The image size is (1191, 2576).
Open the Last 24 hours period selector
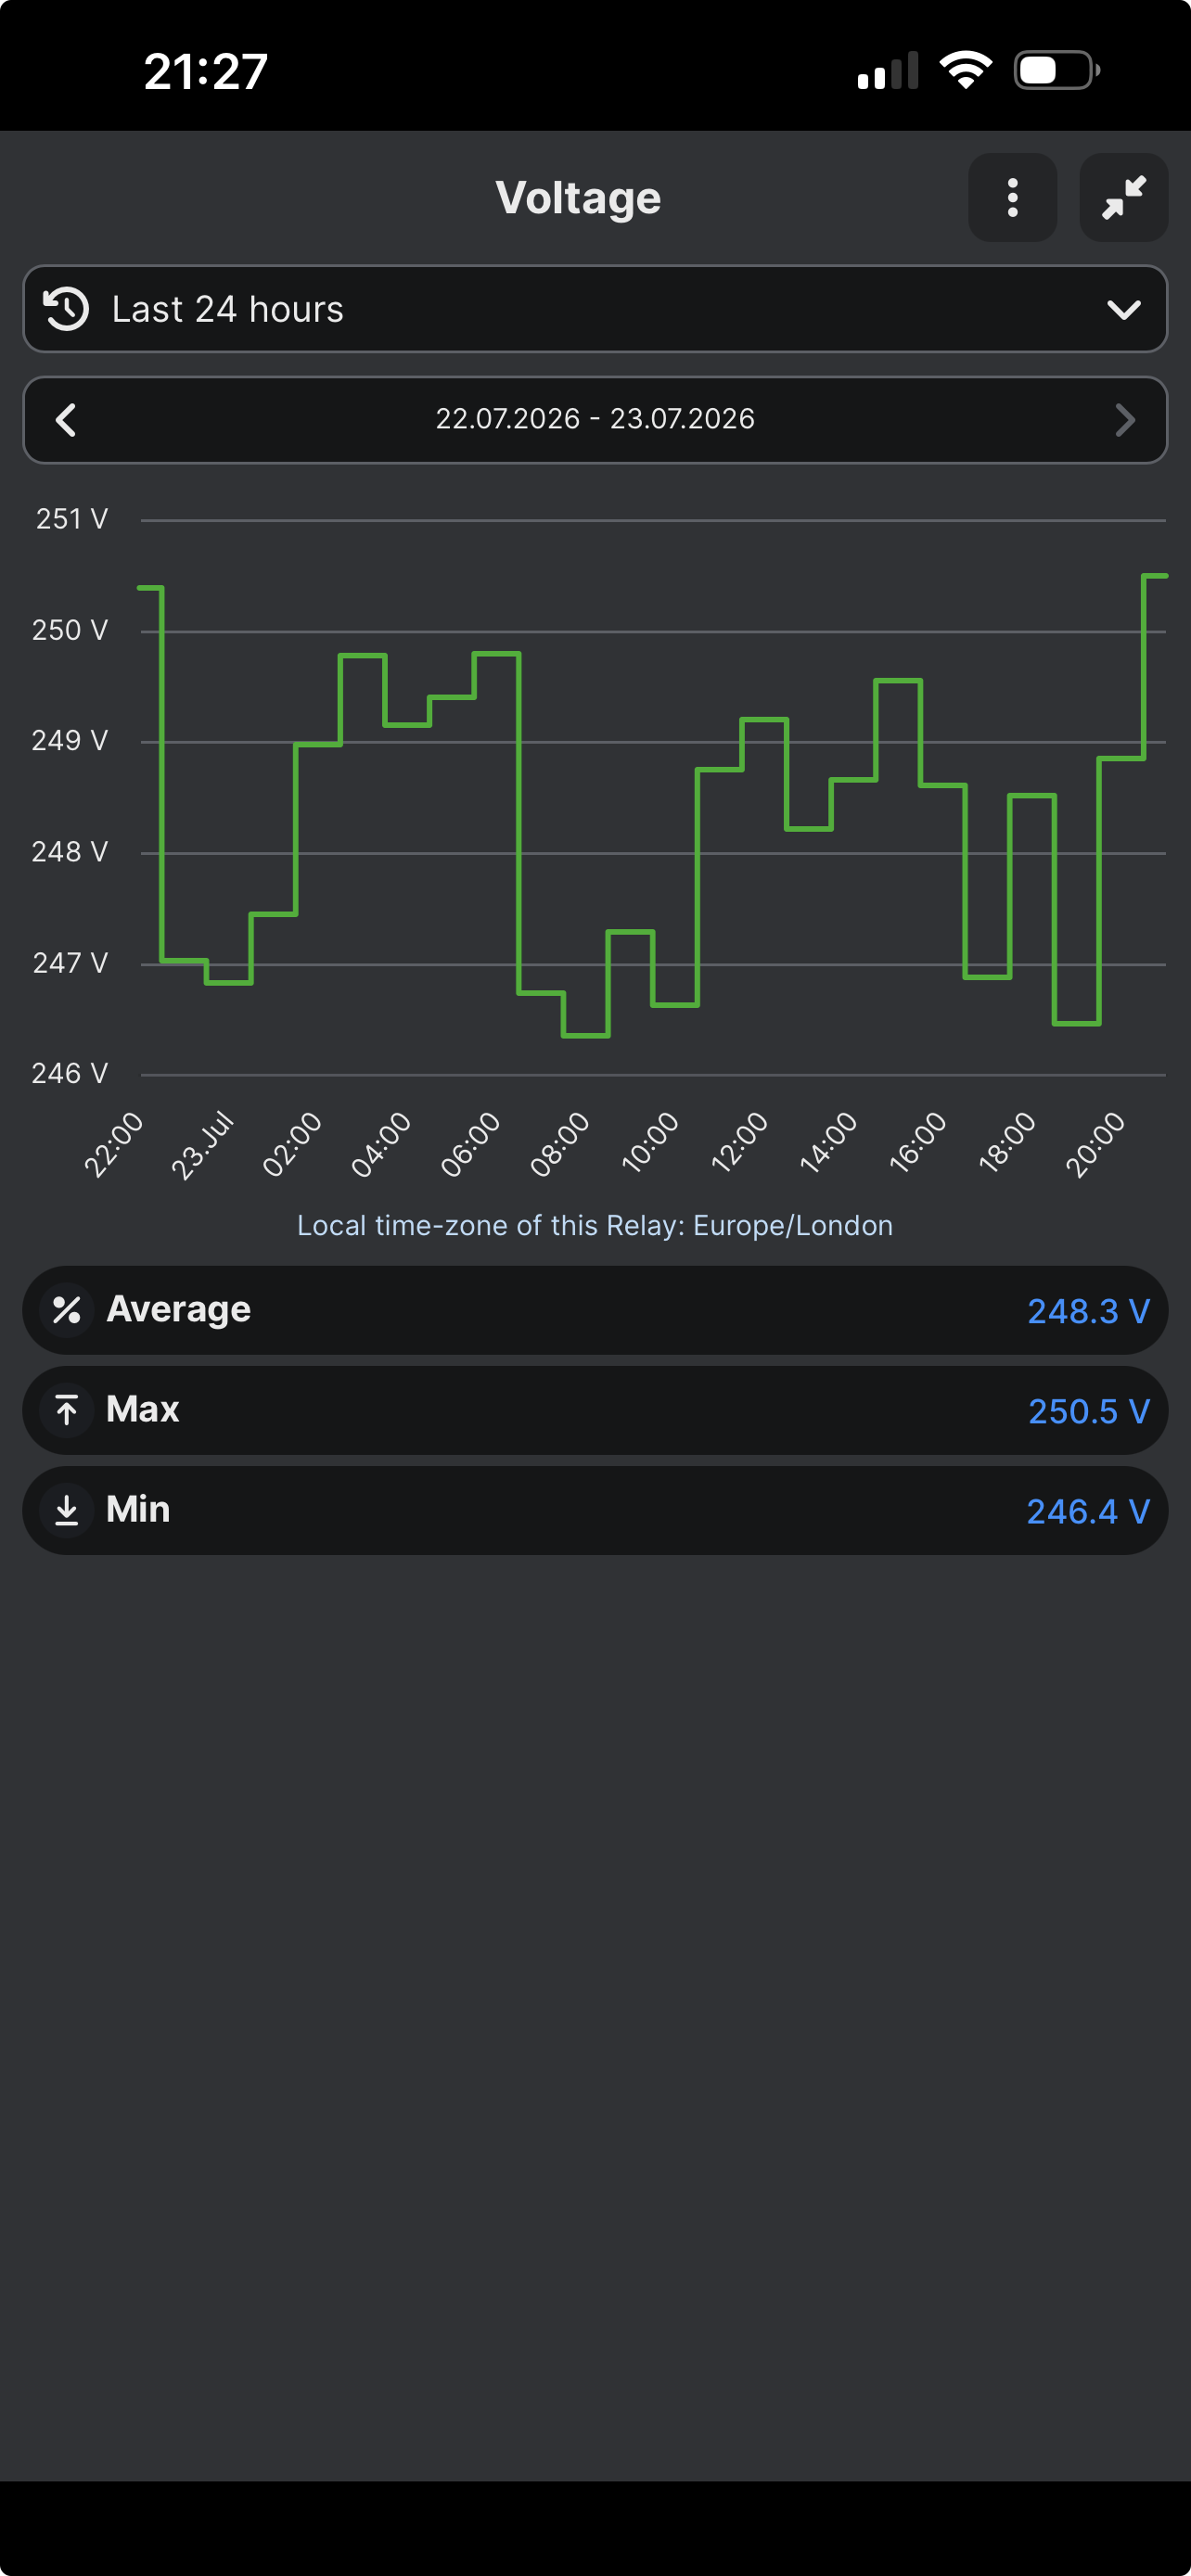[x=595, y=309]
